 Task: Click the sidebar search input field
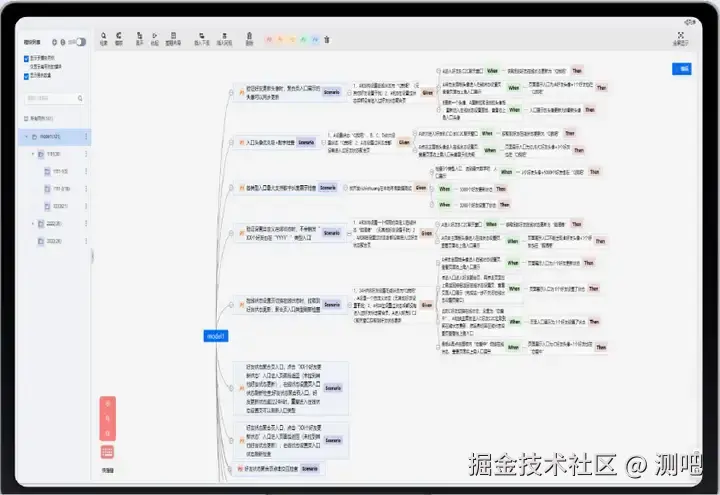click(54, 98)
